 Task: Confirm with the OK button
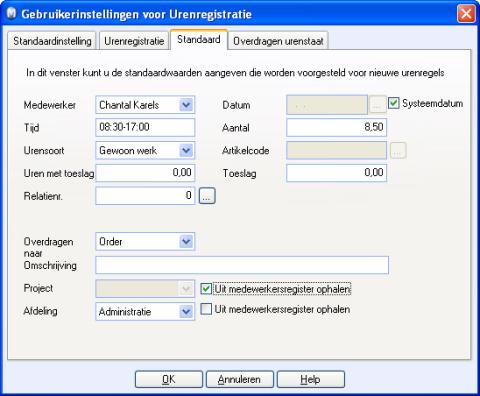169,379
